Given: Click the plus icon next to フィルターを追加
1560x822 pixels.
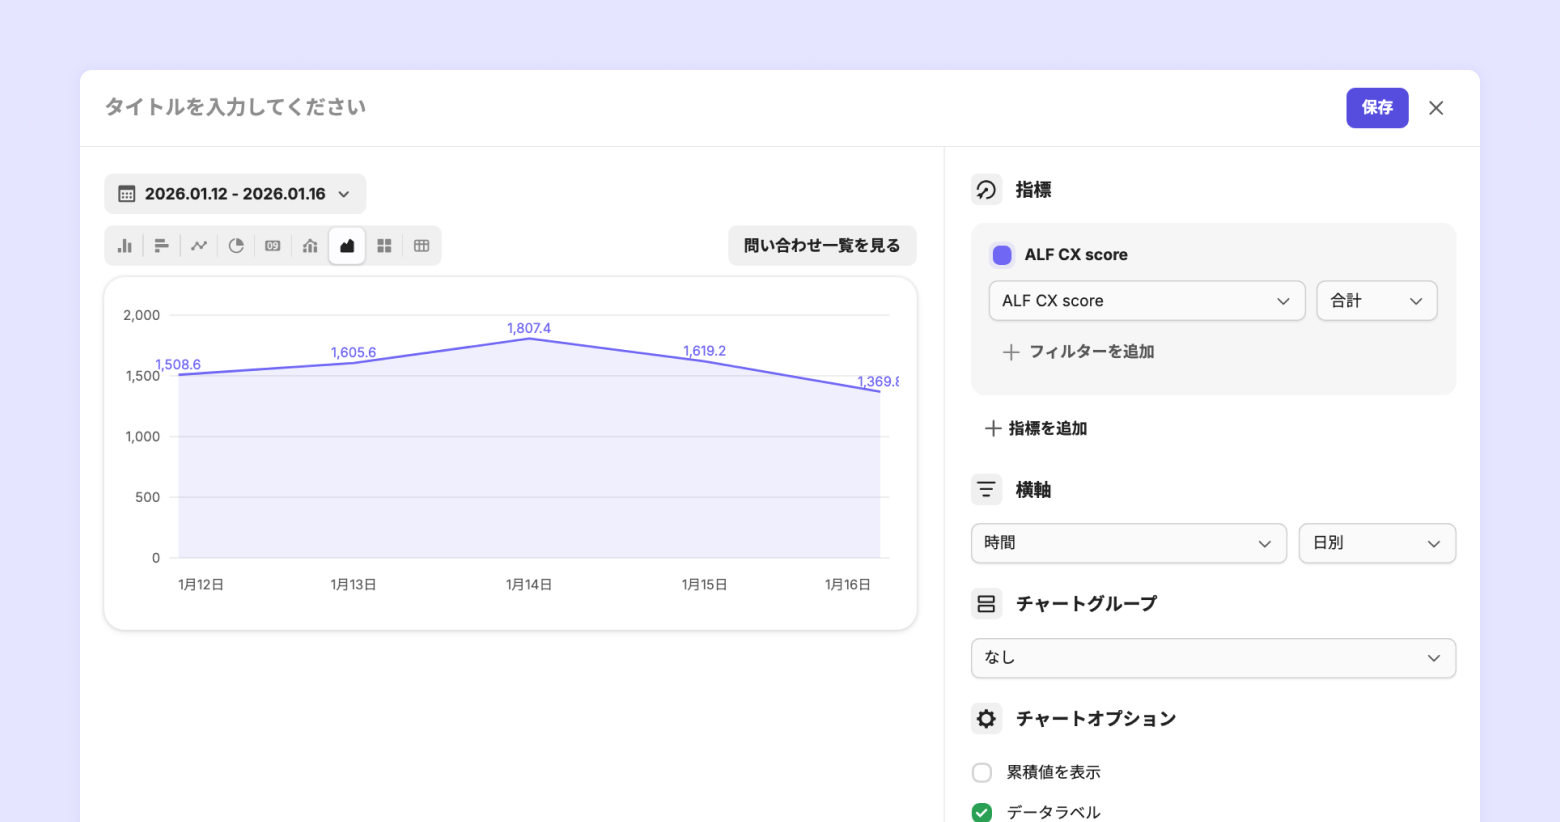Looking at the screenshot, I should [x=1011, y=352].
